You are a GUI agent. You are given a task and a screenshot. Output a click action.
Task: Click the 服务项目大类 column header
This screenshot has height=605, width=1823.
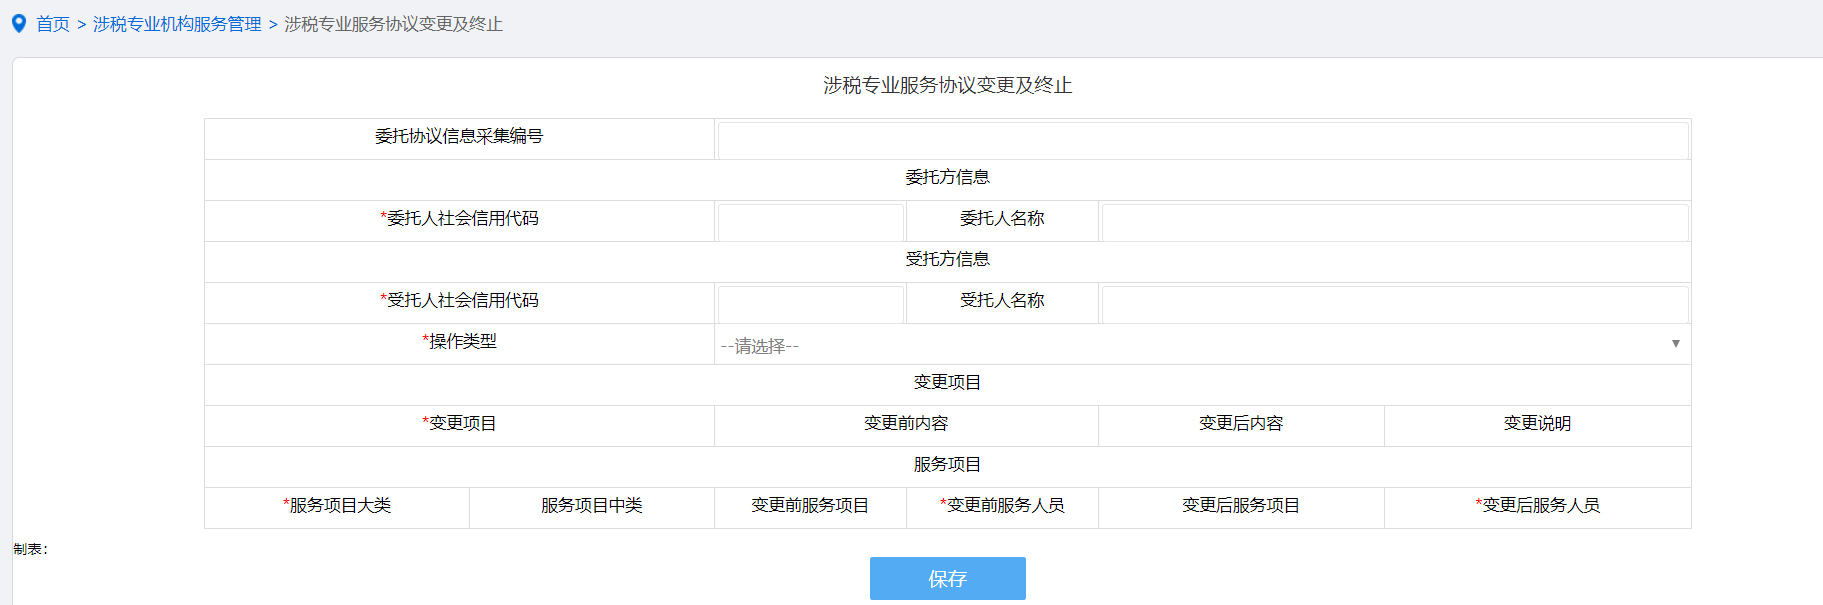[x=337, y=506]
